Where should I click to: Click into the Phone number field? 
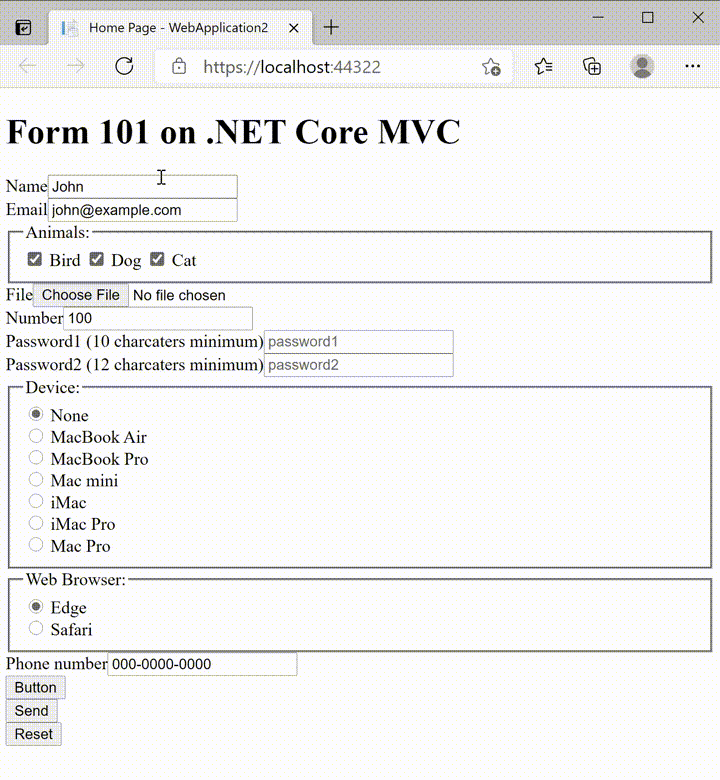tap(202, 664)
